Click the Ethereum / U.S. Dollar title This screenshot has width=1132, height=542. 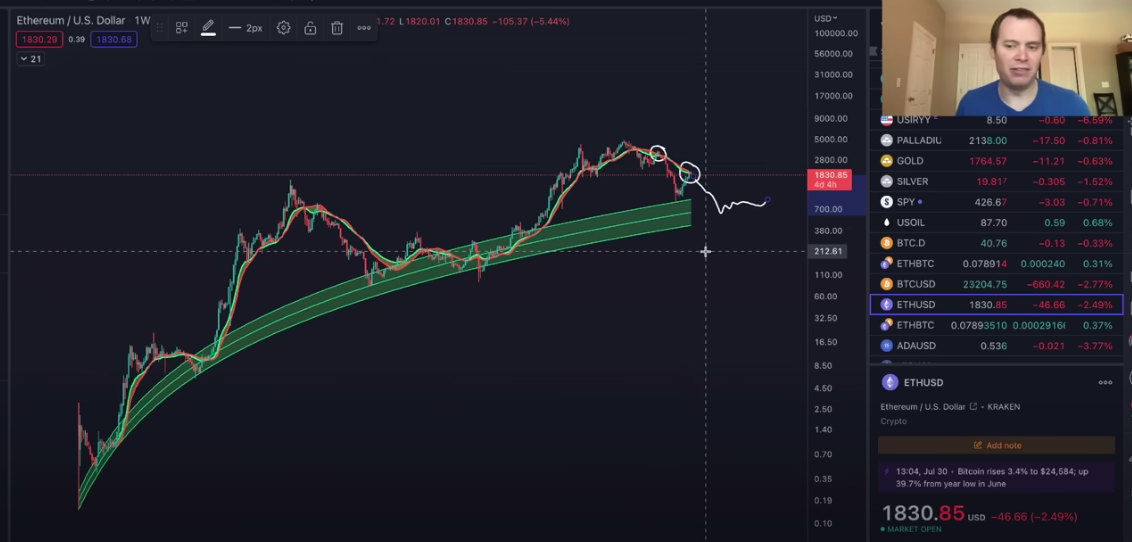tap(71, 21)
